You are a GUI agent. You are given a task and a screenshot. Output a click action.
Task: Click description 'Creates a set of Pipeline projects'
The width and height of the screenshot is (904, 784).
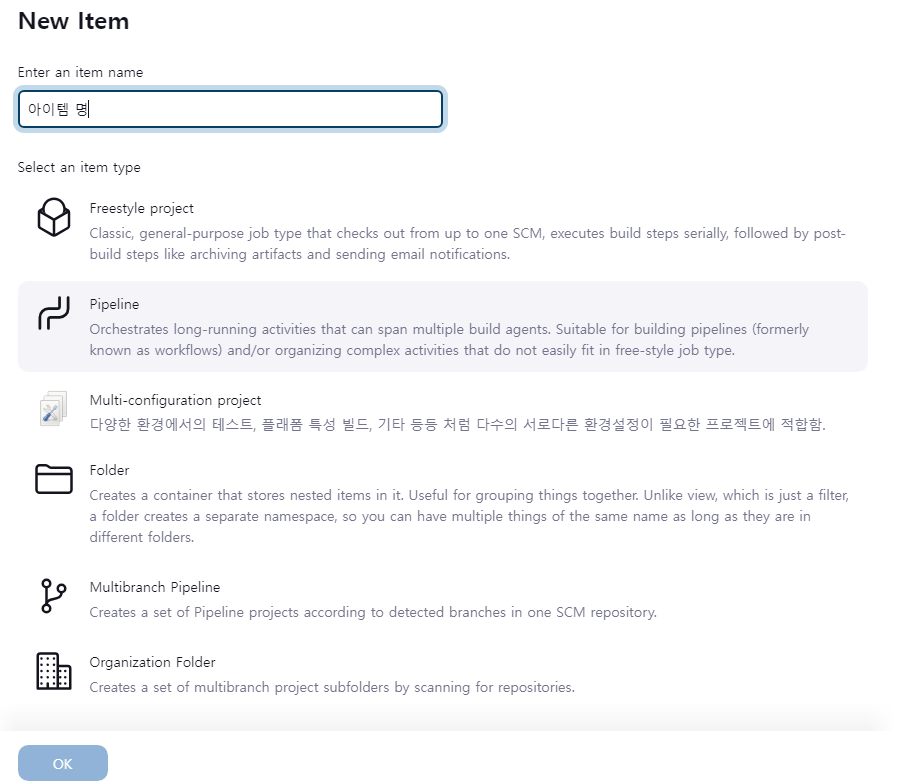point(373,612)
